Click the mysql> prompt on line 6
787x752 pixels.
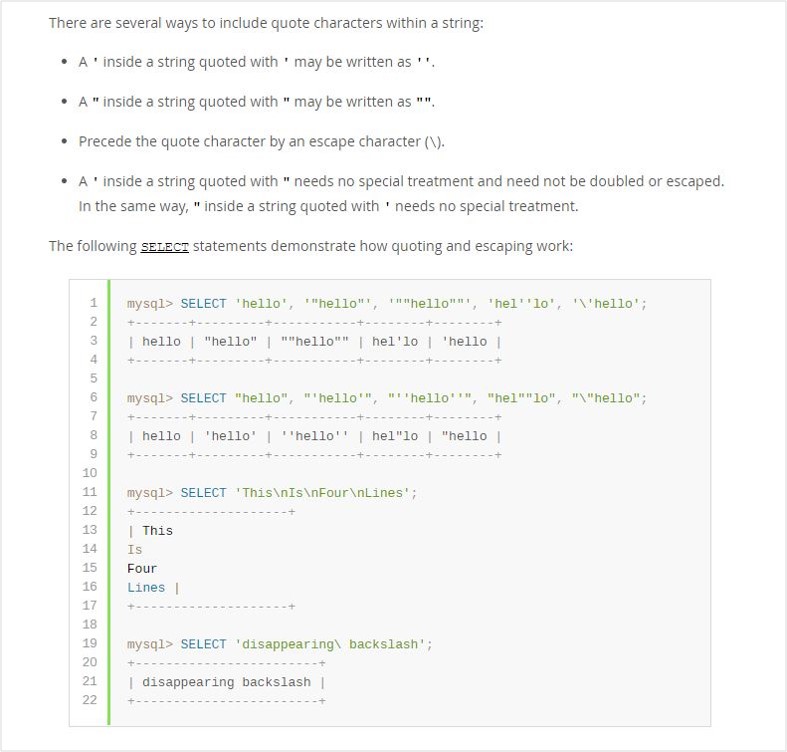[x=150, y=398]
